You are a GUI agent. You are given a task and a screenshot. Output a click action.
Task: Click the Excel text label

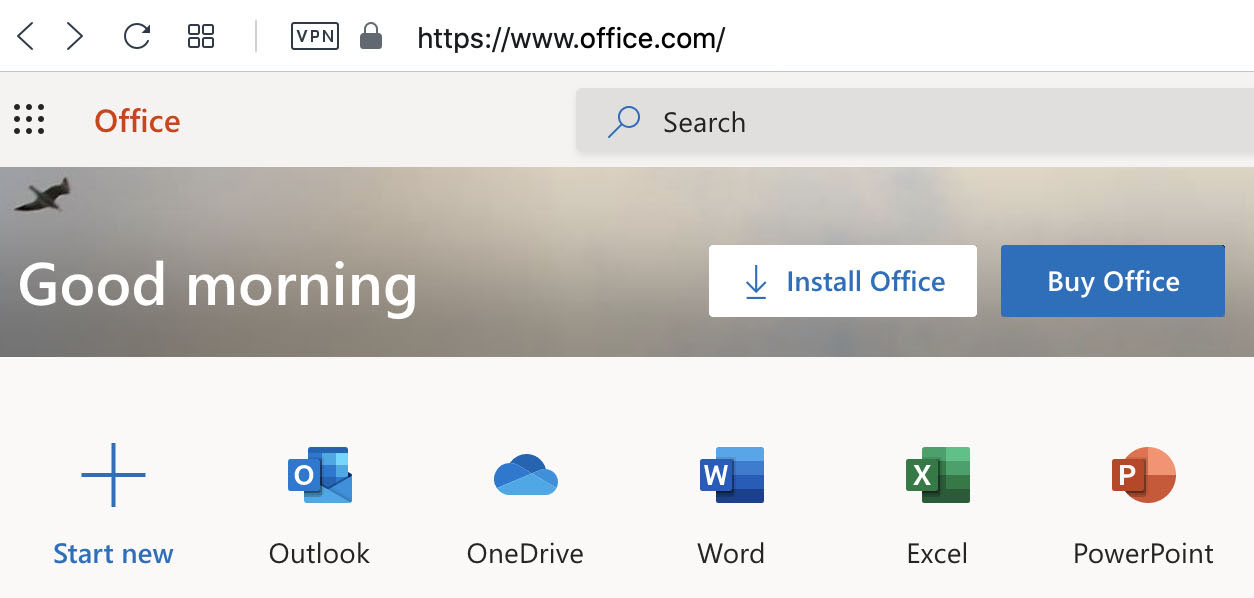(937, 553)
